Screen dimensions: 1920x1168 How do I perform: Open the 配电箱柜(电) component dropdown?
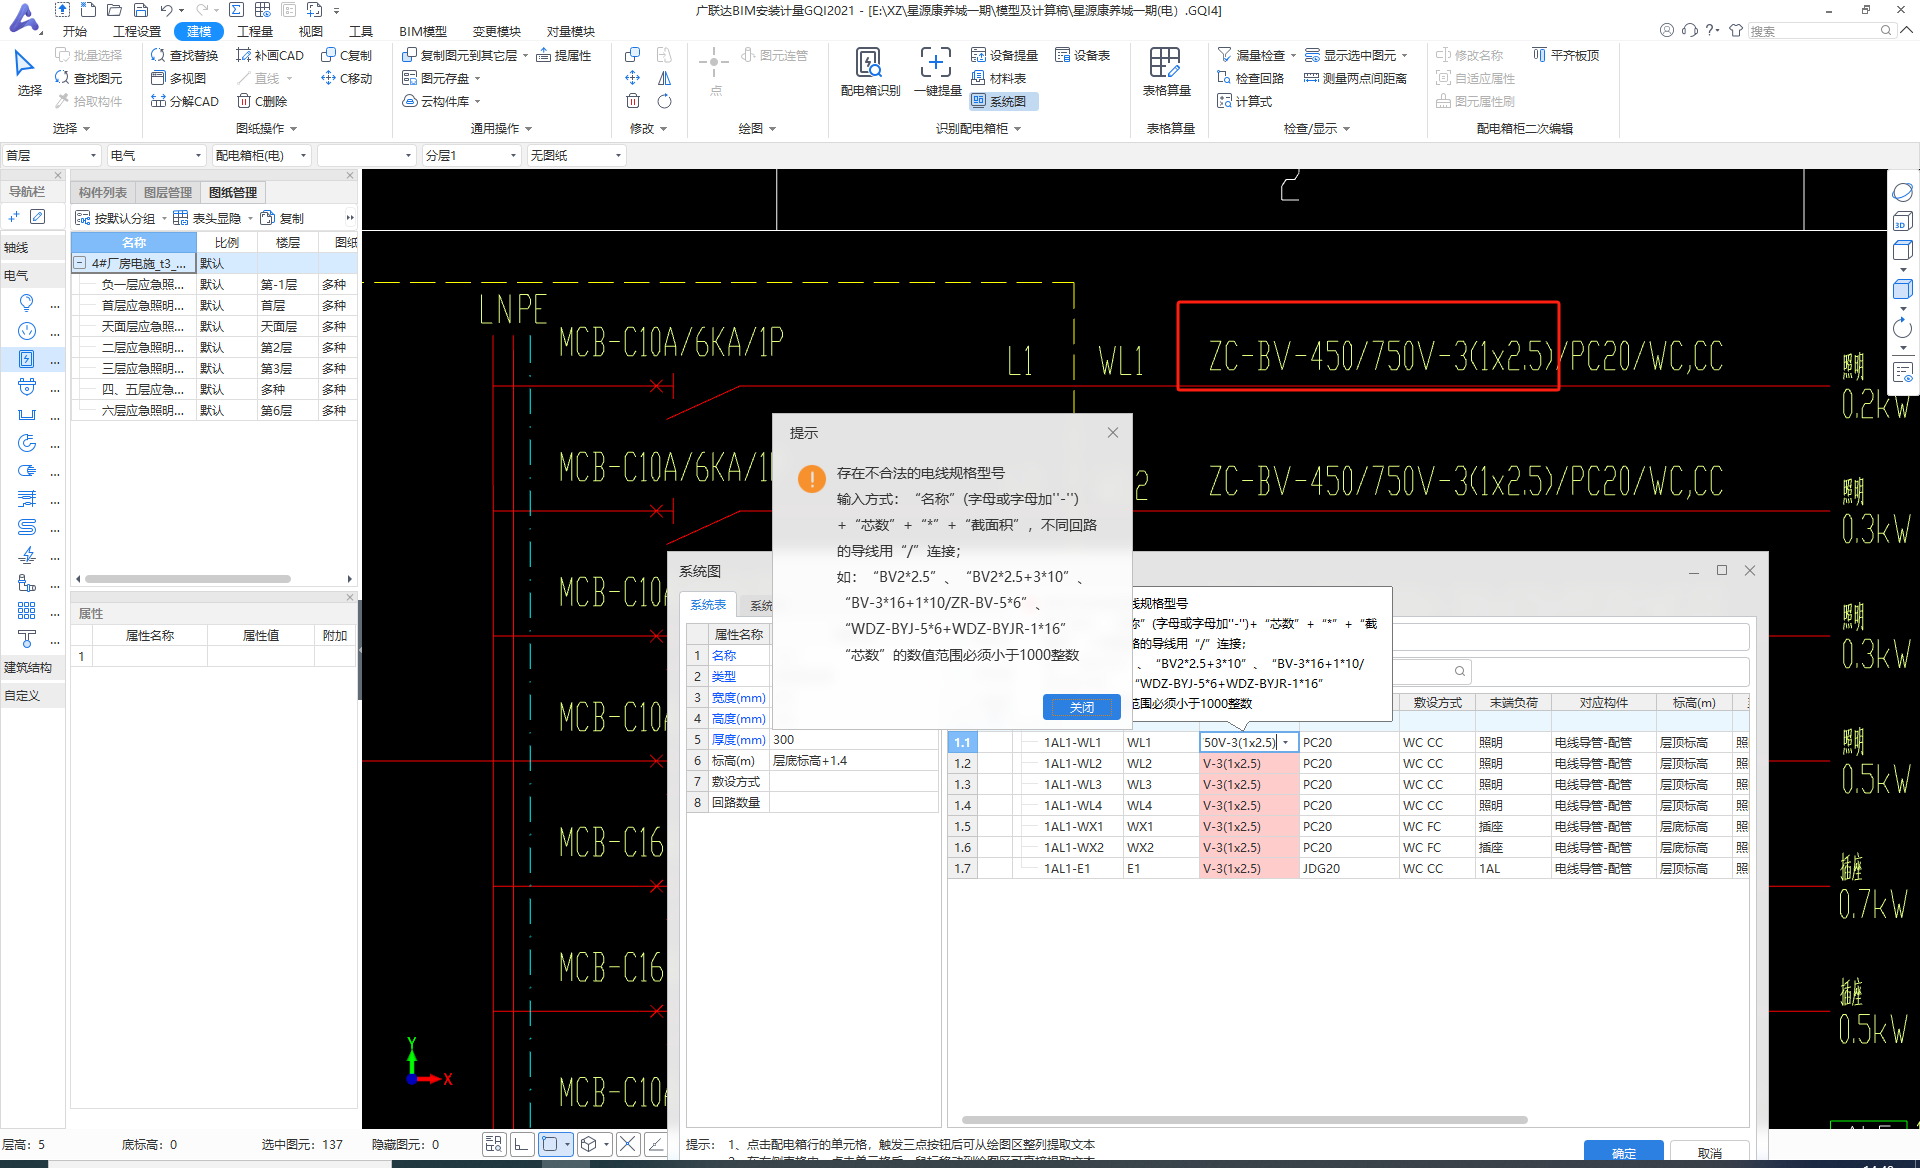point(261,155)
